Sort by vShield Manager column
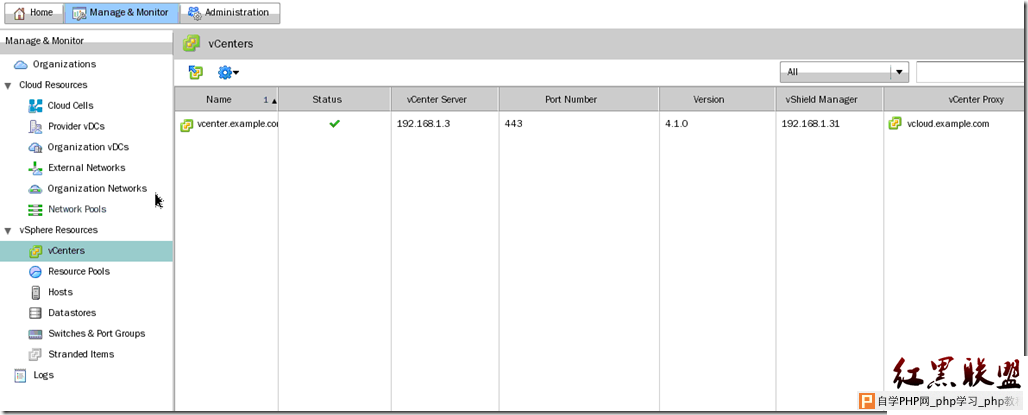Image resolution: width=1028 pixels, height=415 pixels. [x=829, y=100]
